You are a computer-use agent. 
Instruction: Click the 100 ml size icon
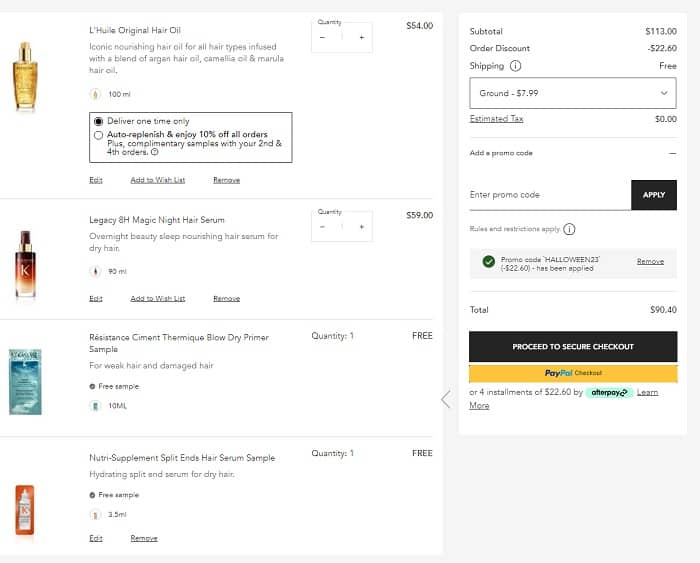pos(96,94)
